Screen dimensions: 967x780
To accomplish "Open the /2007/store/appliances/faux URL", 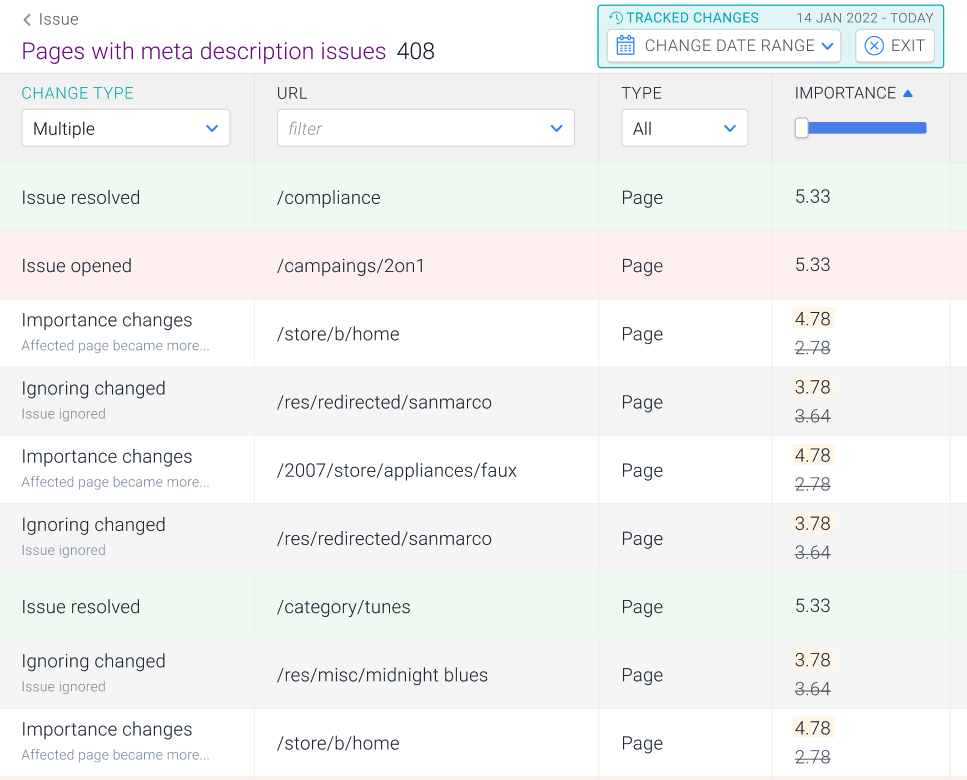I will 397,470.
